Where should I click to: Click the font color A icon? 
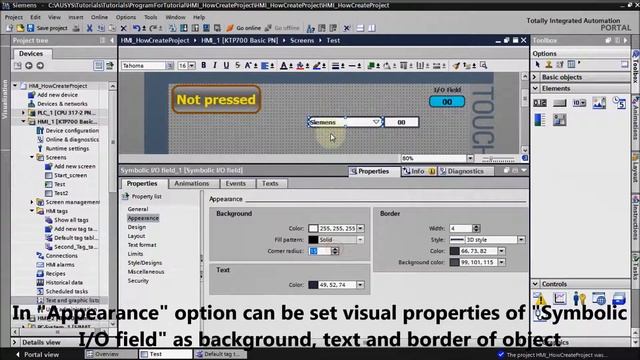[x=284, y=65]
